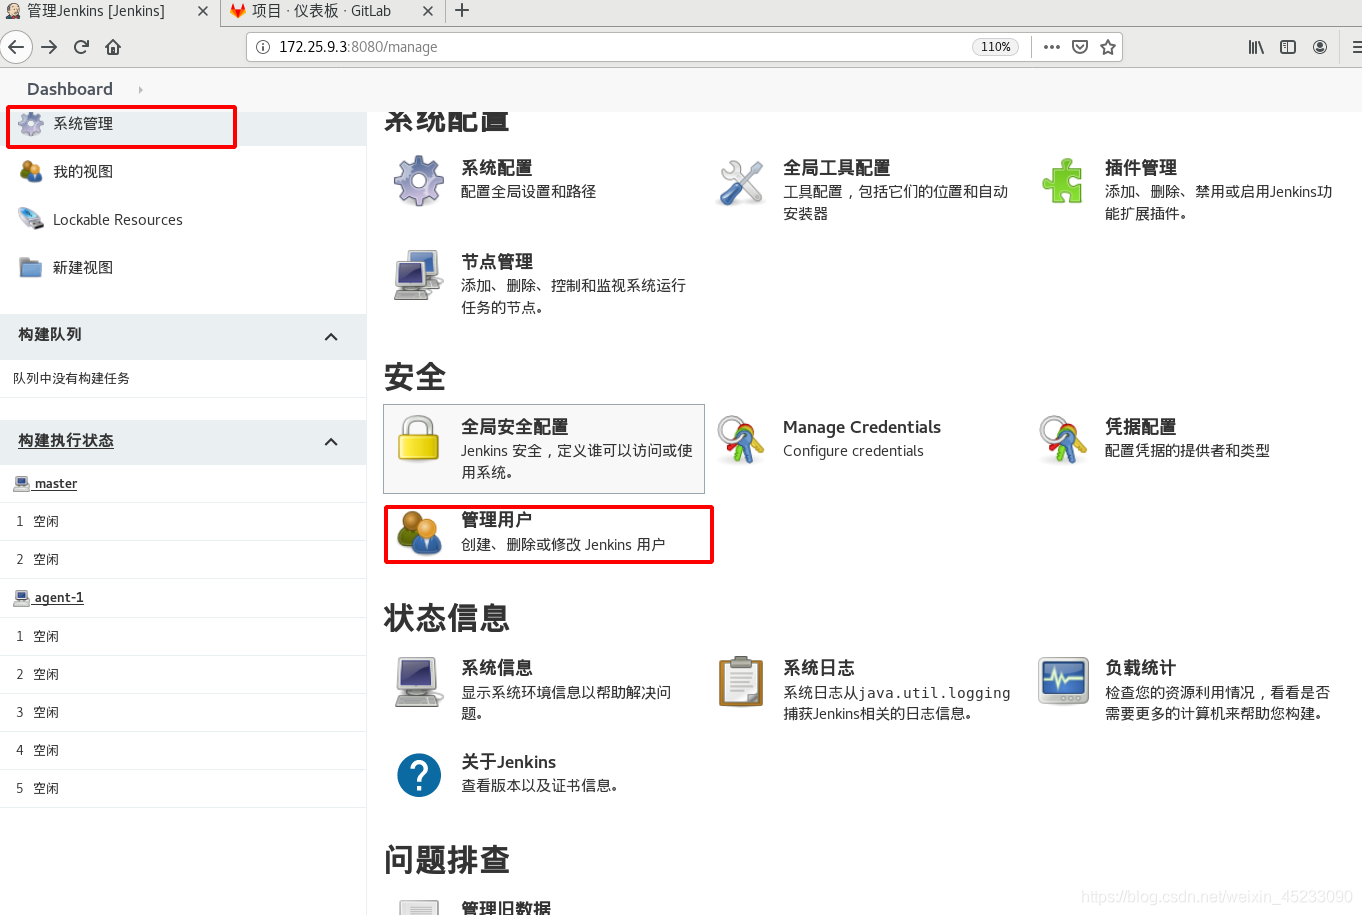Collapse the 构建执行状态 section
This screenshot has height=915, width=1362.
click(331, 441)
